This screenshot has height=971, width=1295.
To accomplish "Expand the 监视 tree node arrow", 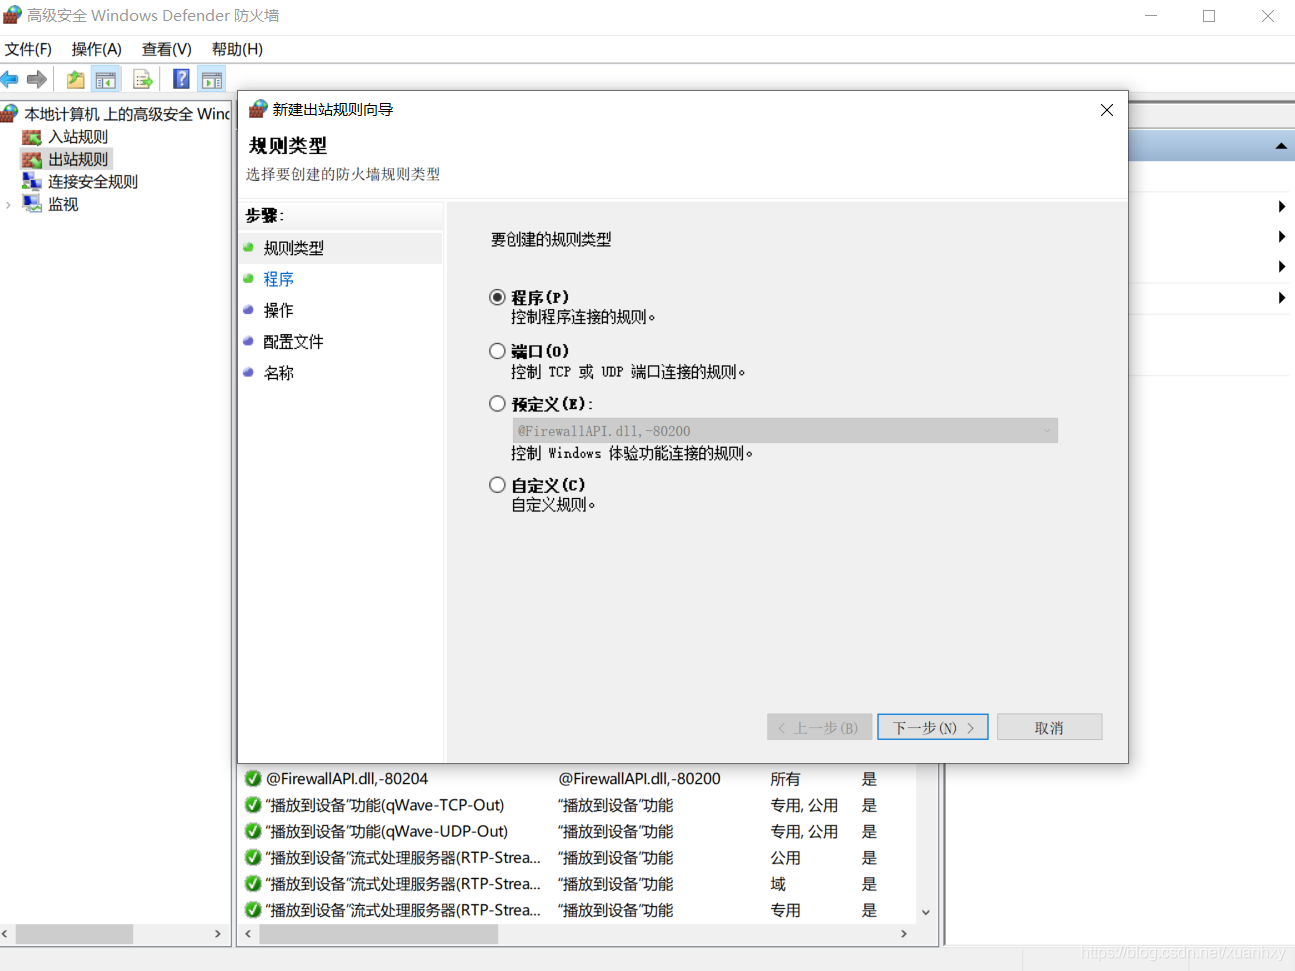I will (9, 205).
